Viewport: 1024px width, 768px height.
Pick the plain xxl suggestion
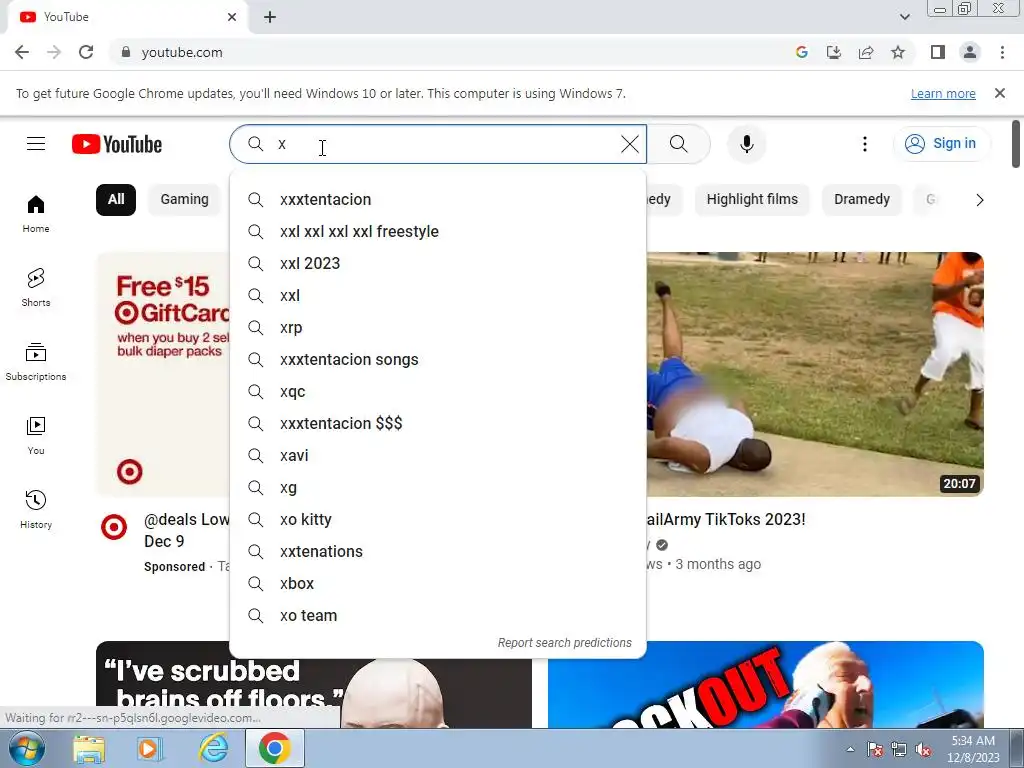coord(438,295)
